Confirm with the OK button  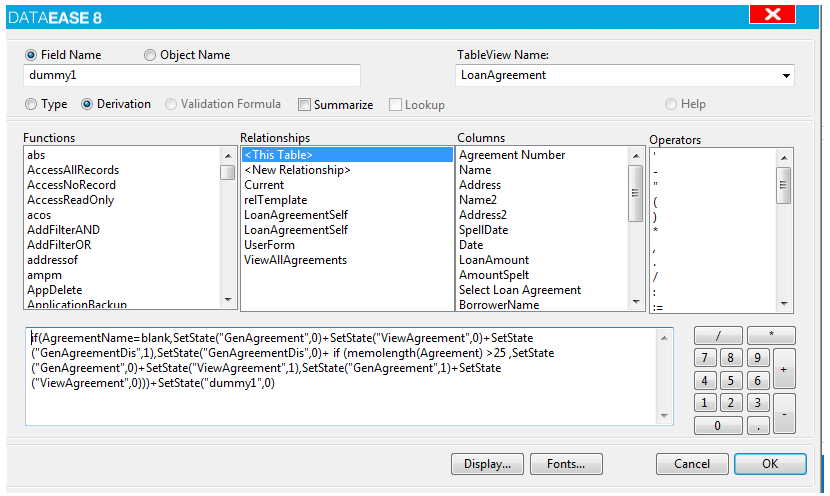(770, 464)
